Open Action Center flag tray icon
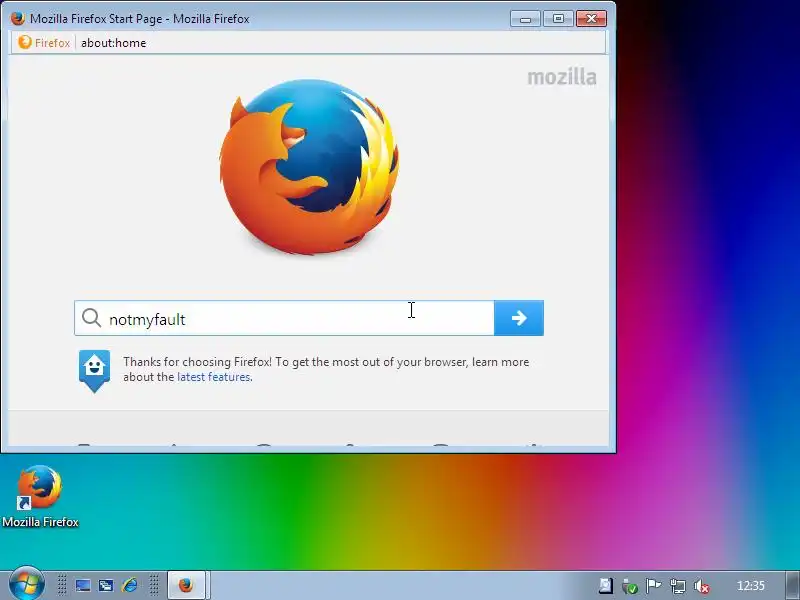Viewport: 800px width, 600px height. [x=654, y=586]
